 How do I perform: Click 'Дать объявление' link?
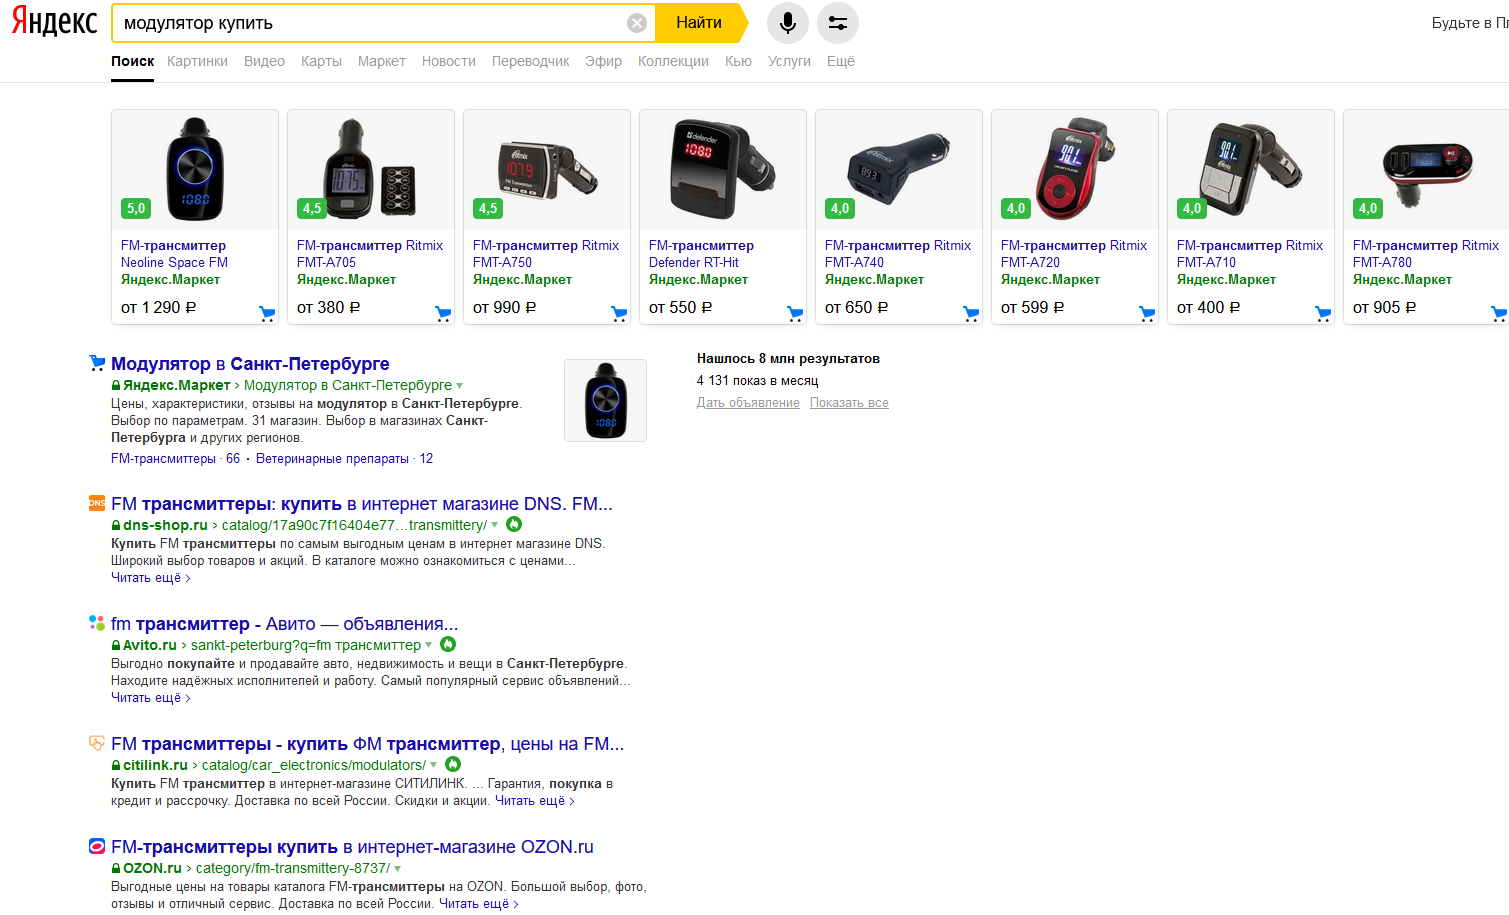[748, 403]
